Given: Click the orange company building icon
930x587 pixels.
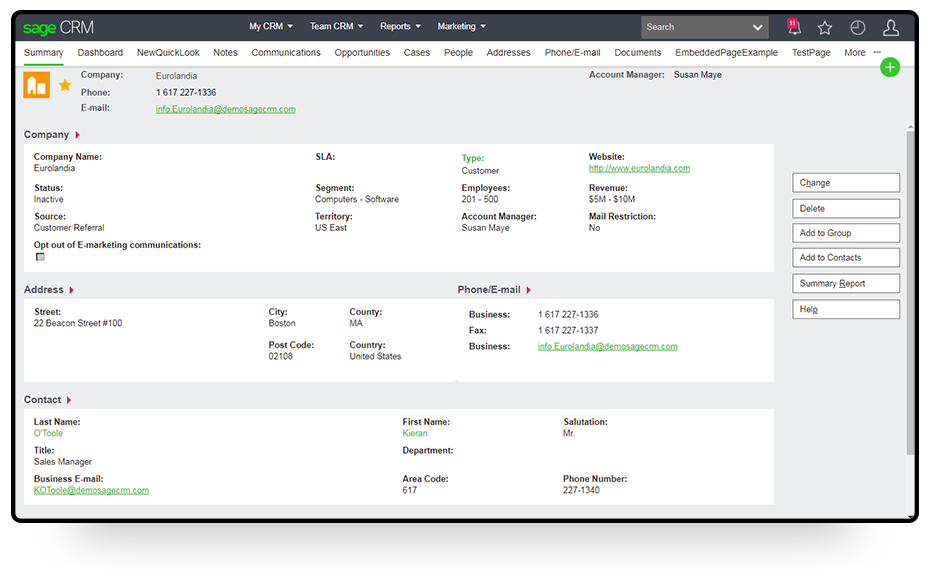Looking at the screenshot, I should tap(37, 85).
